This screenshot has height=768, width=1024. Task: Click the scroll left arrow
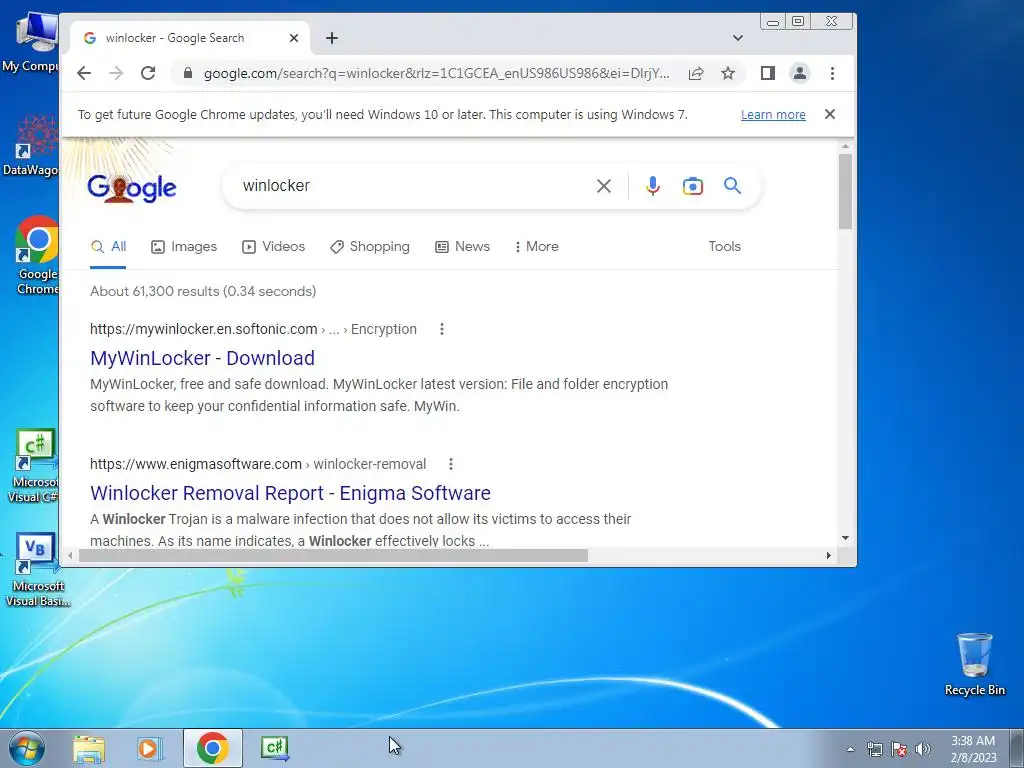click(70, 556)
